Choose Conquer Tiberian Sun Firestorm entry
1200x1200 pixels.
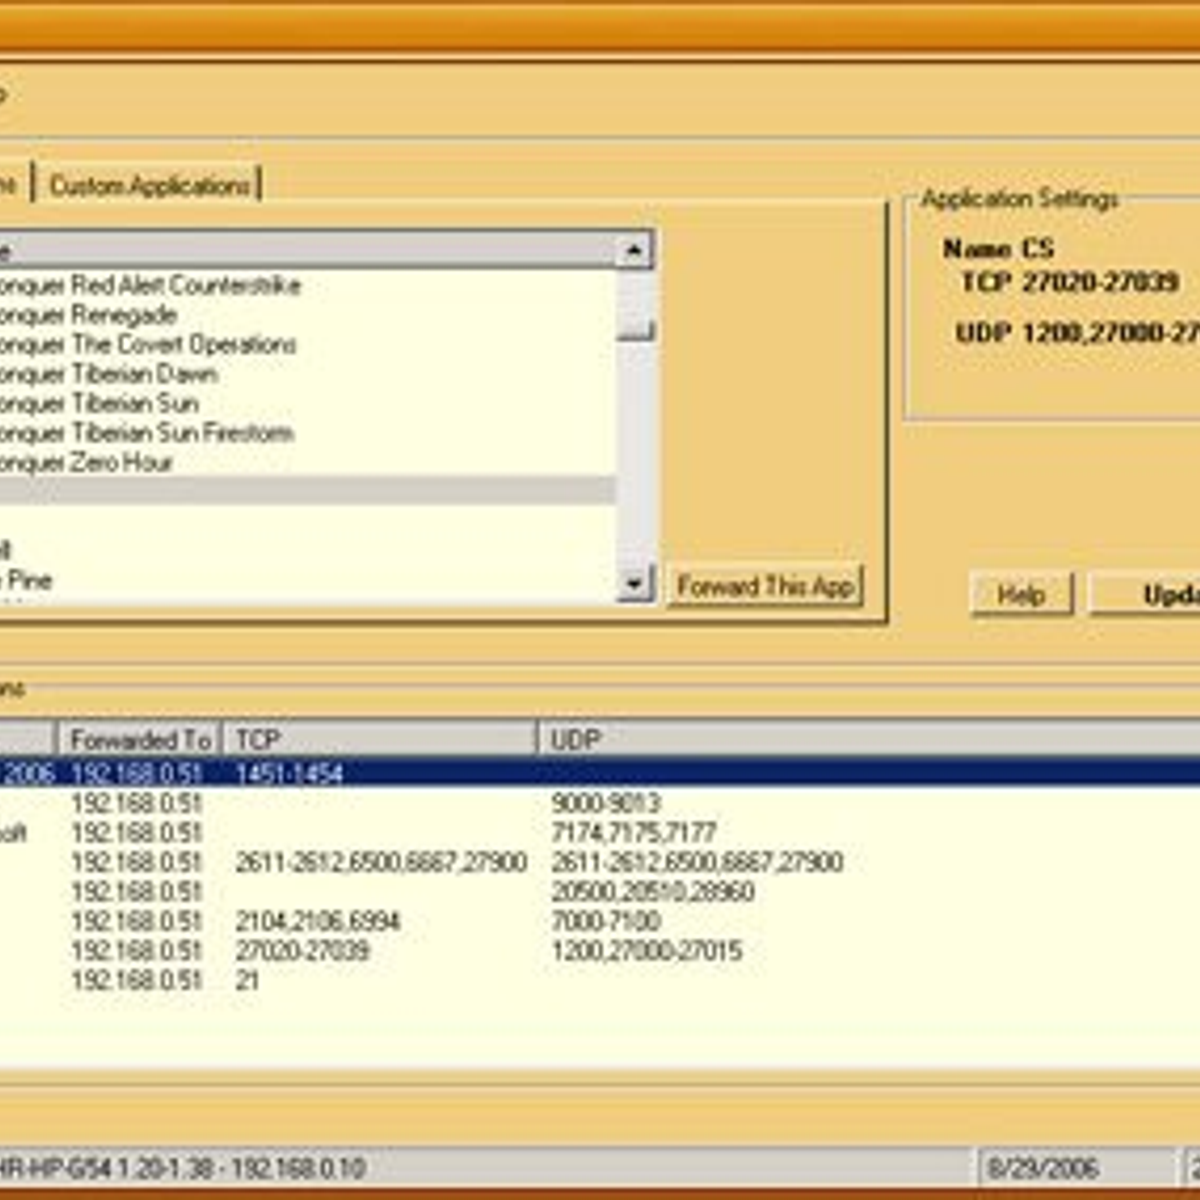tap(146, 433)
